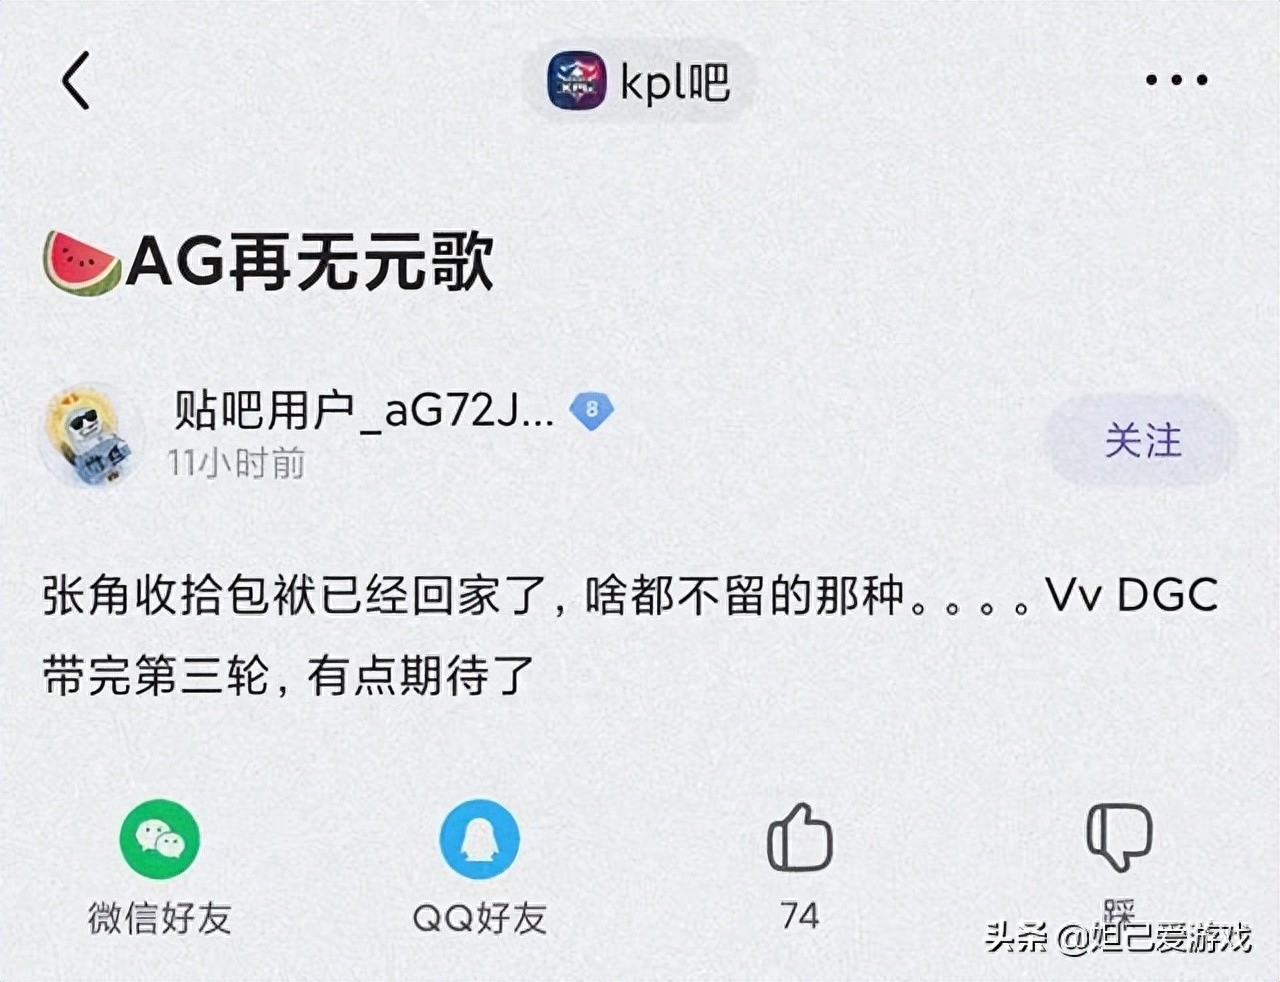Open profile of 贴吧用户_aG72J...

tap(364, 410)
